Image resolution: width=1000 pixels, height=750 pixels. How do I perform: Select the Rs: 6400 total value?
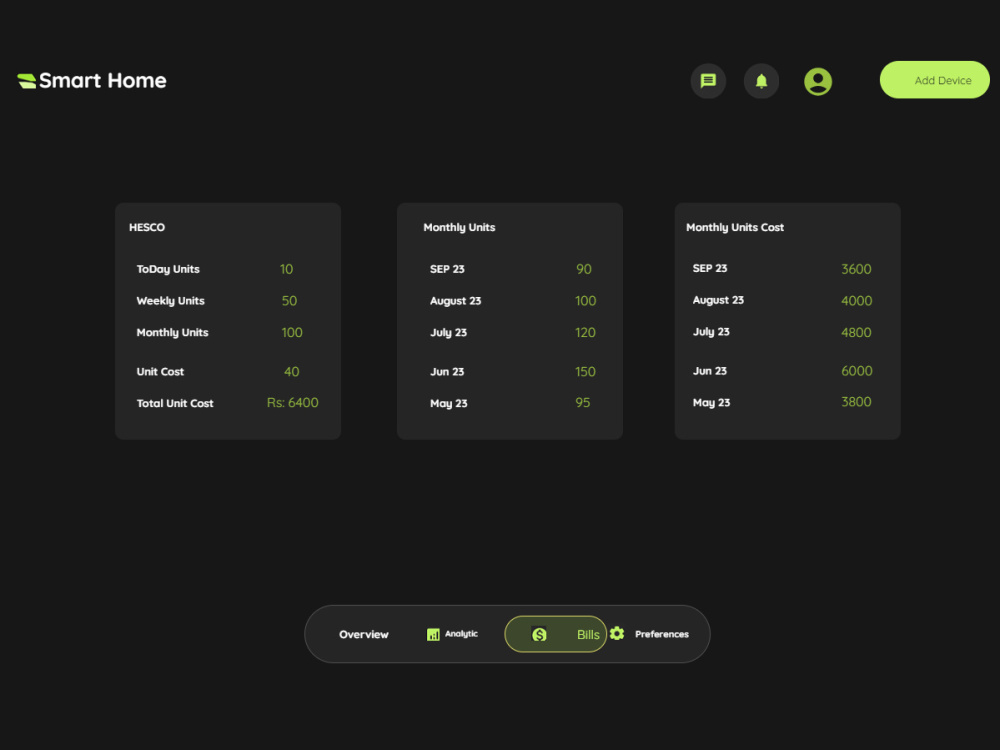click(293, 402)
